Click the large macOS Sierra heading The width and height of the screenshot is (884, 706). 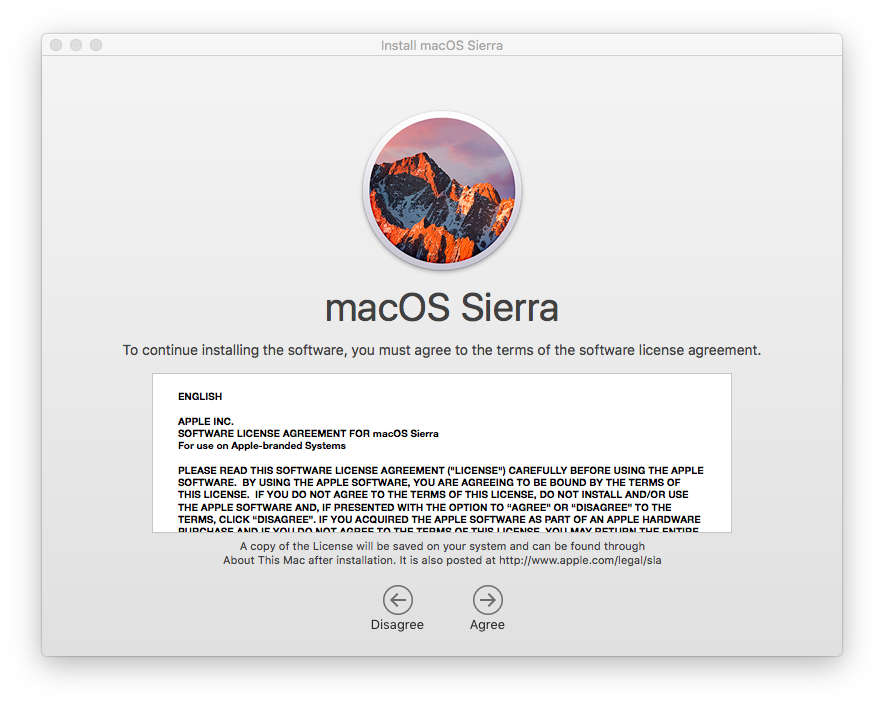(442, 307)
